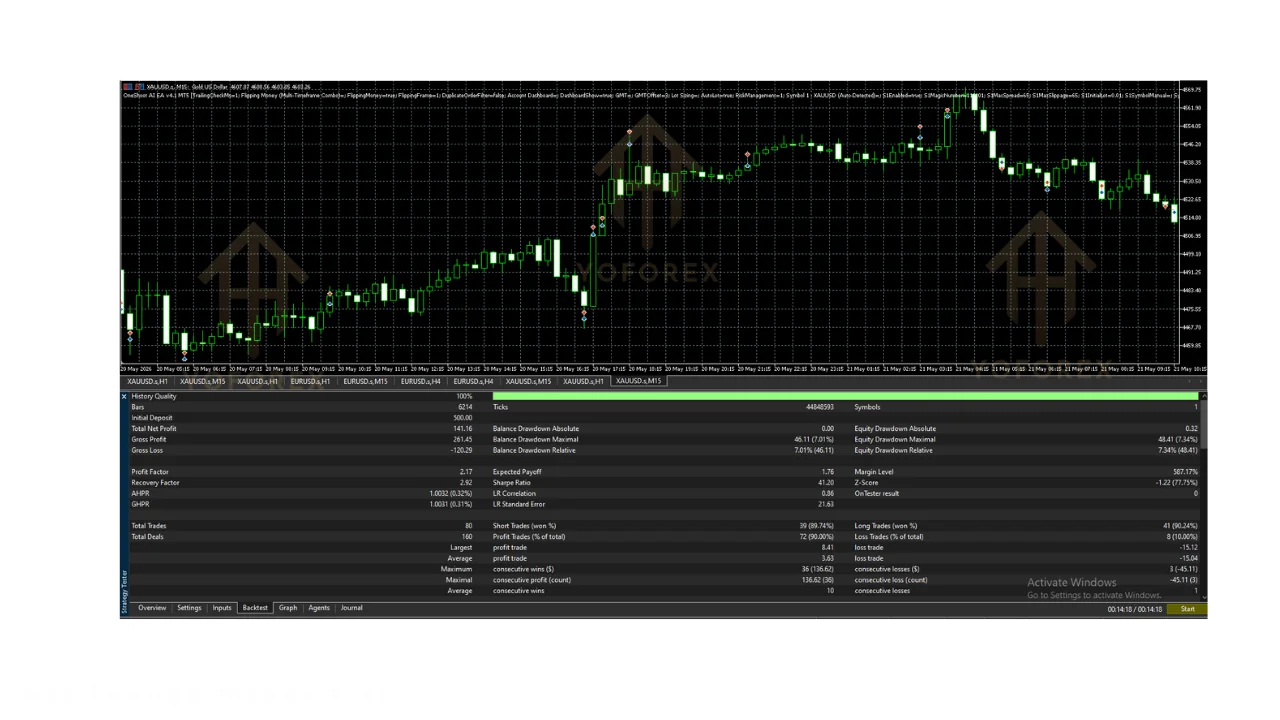This screenshot has height=720, width=1280.
Task: Click Long Trades (won %) label
Action: click(x=885, y=526)
